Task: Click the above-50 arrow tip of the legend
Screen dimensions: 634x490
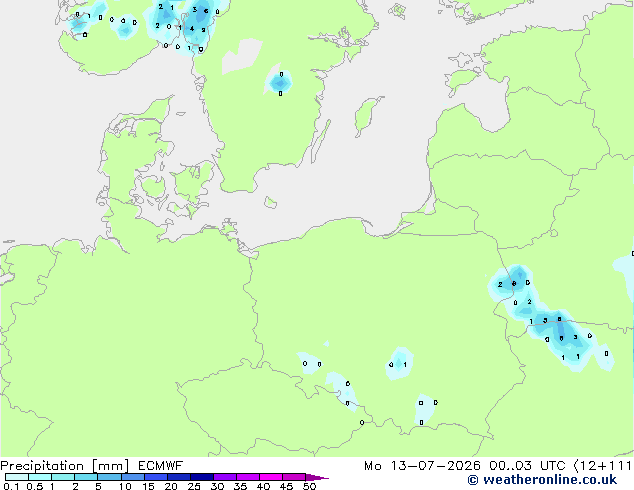Action: [317, 477]
